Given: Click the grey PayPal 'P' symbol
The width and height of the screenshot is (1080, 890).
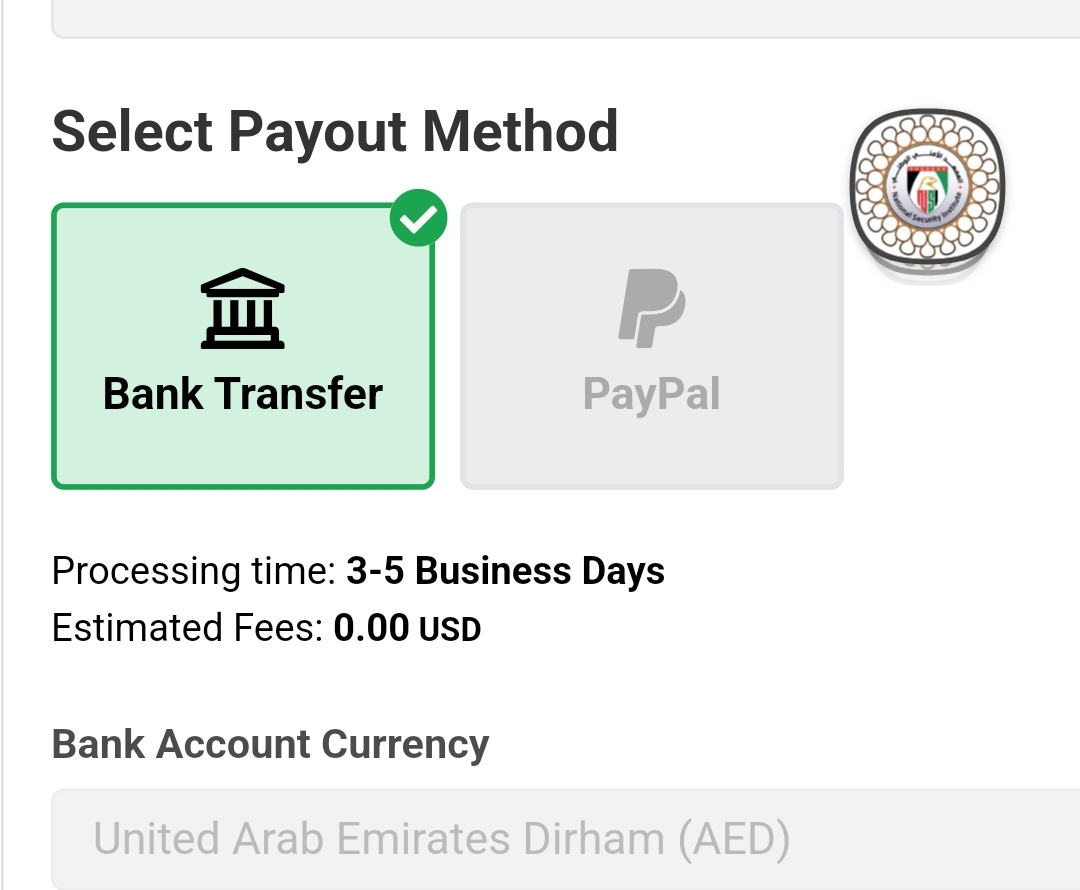Looking at the screenshot, I should (652, 310).
